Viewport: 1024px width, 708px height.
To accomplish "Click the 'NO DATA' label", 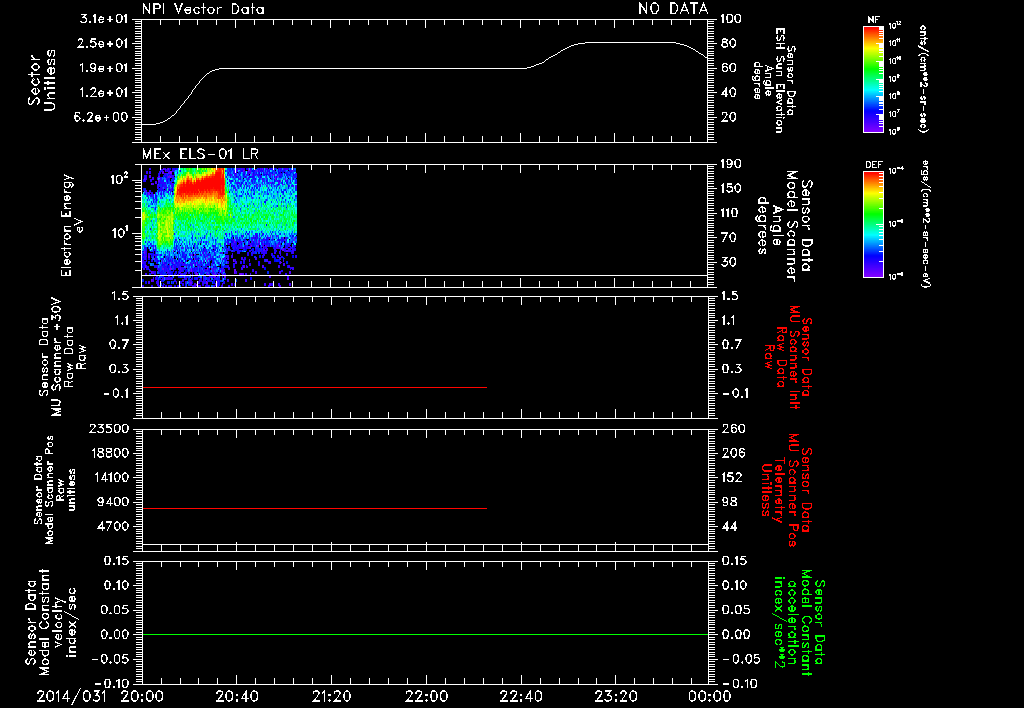I will pyautogui.click(x=673, y=9).
